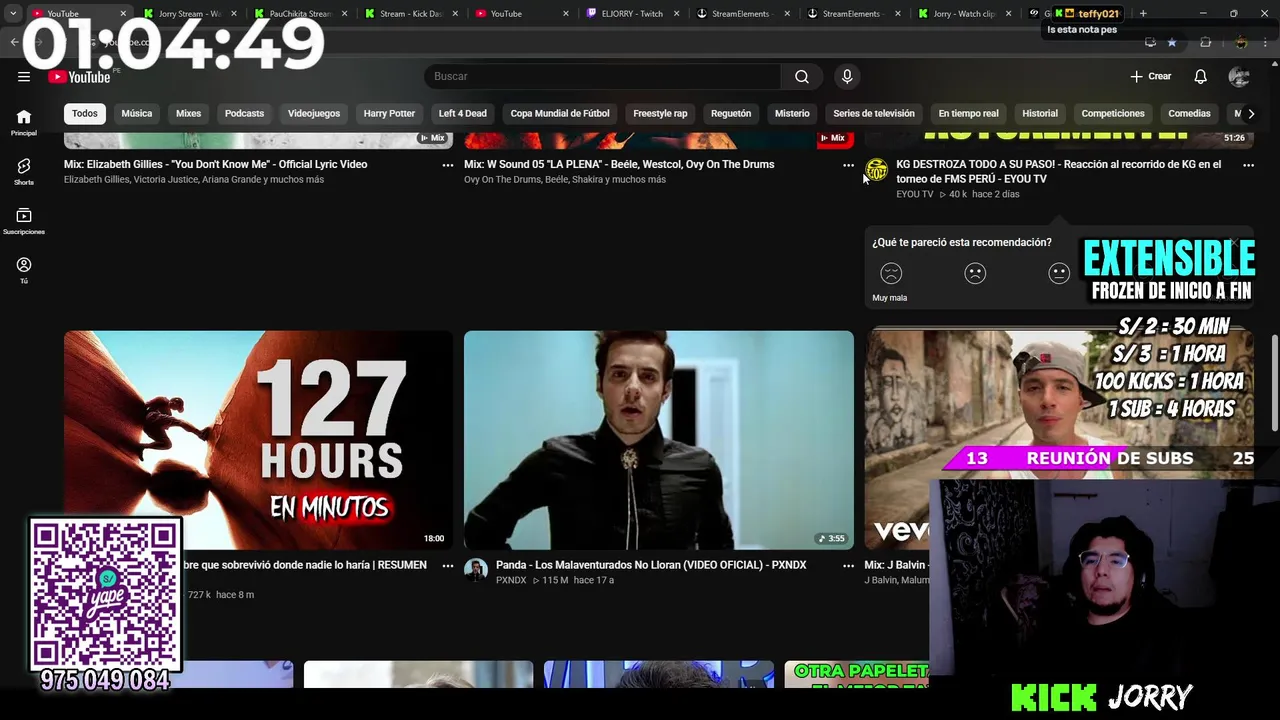
Task: Open the Tú section in sidebar
Action: point(24,270)
